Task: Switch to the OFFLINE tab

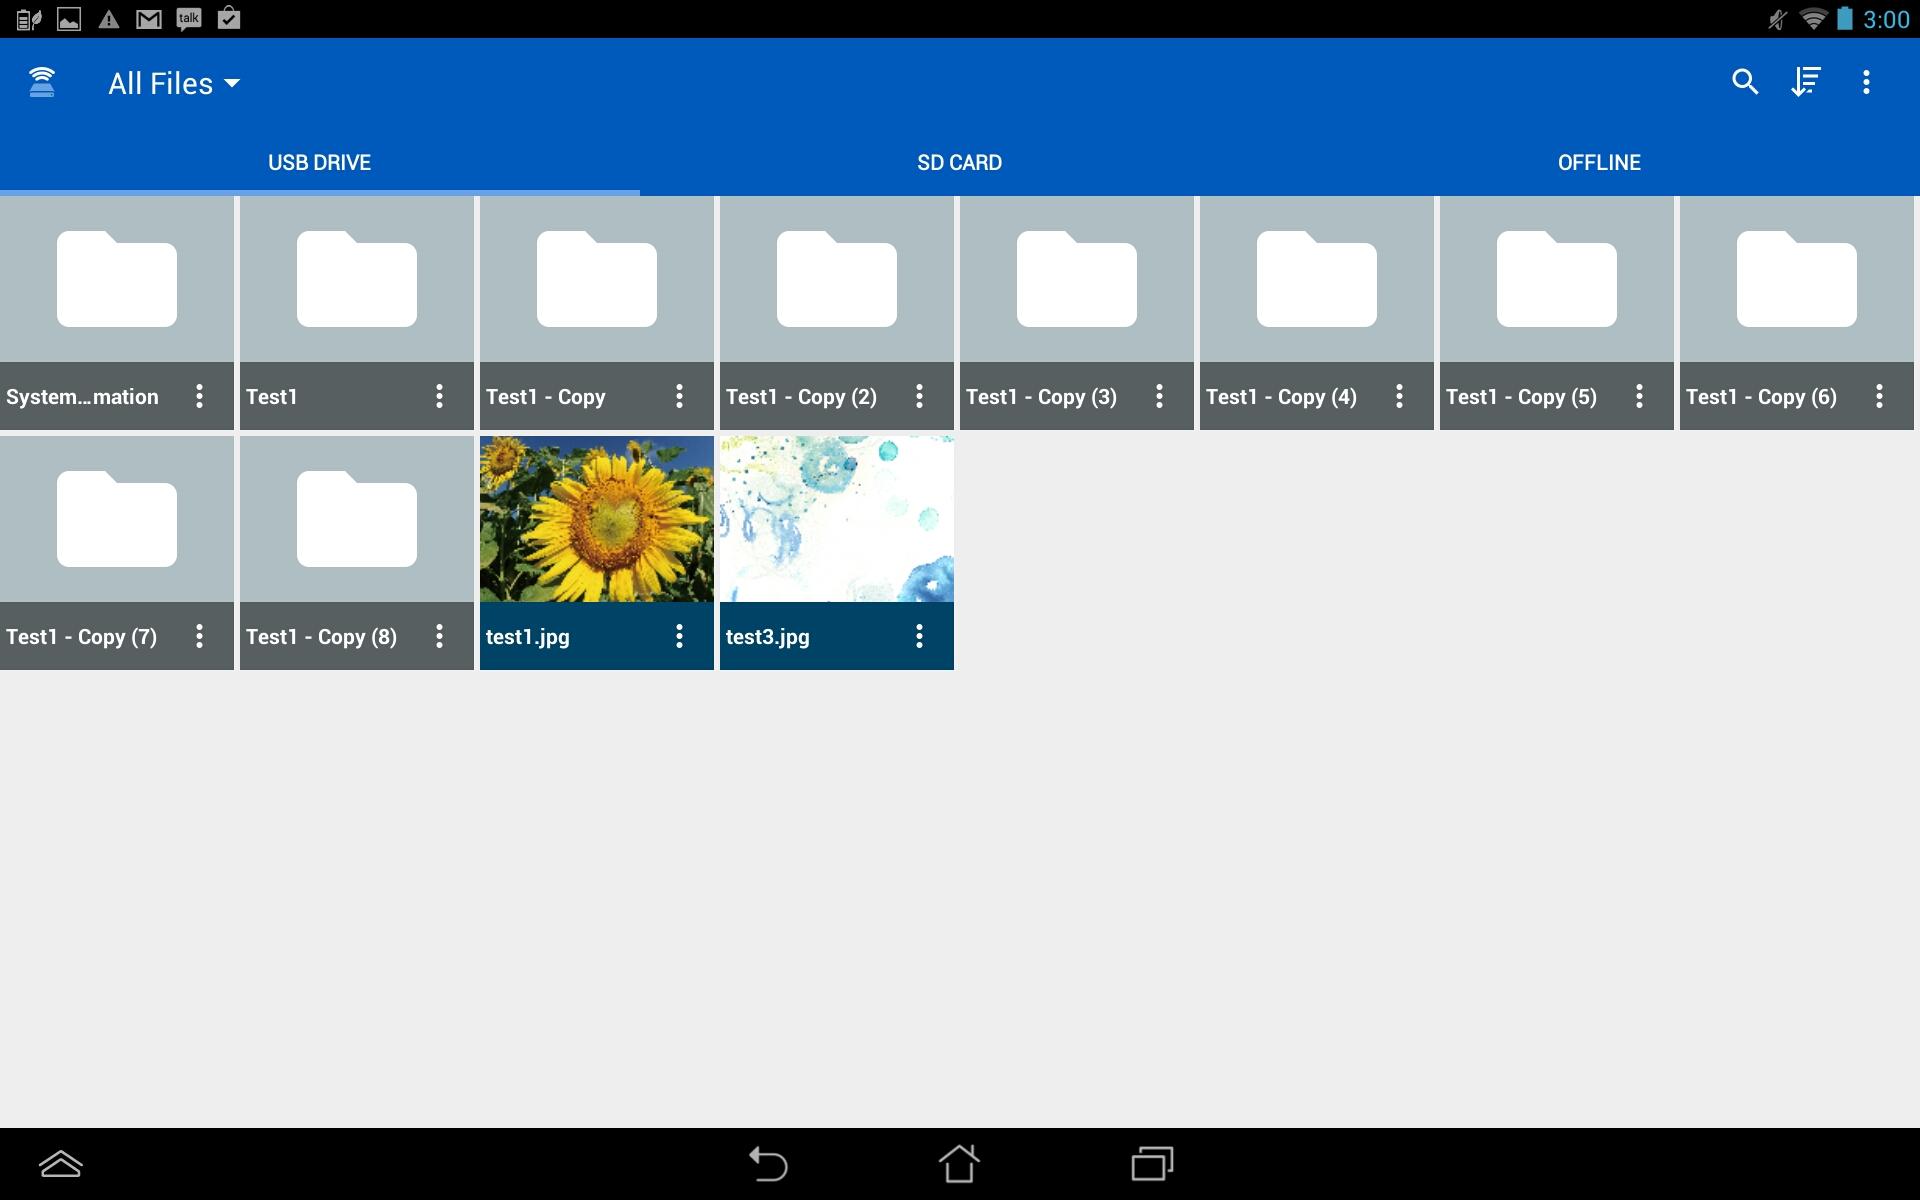Action: tap(1599, 162)
